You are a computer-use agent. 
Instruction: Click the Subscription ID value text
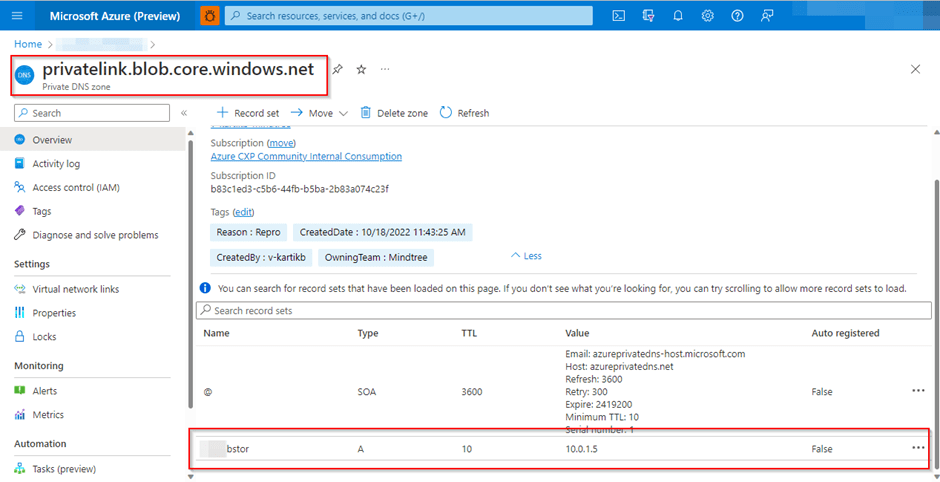(x=300, y=189)
